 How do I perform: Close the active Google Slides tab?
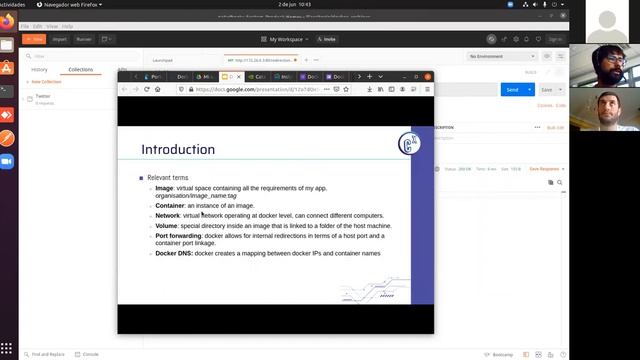point(239,76)
